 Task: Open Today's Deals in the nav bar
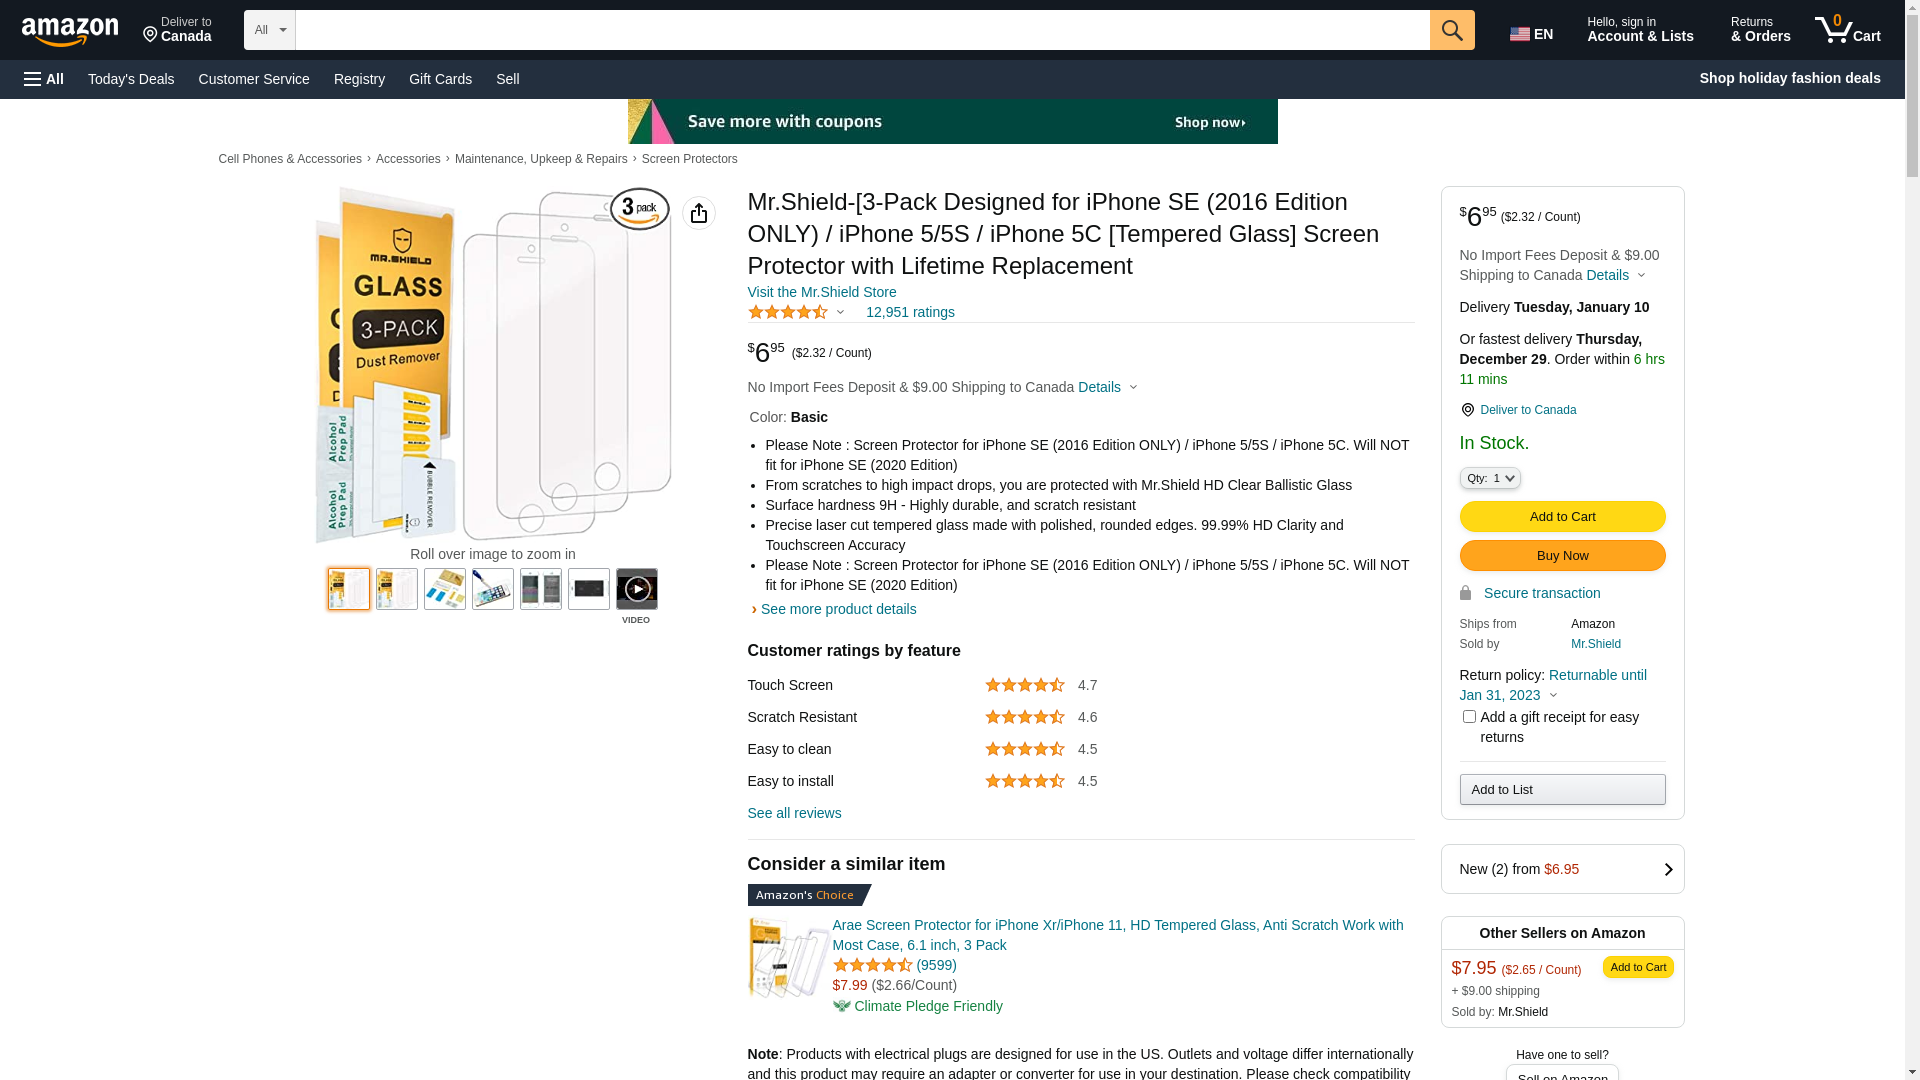point(131,79)
